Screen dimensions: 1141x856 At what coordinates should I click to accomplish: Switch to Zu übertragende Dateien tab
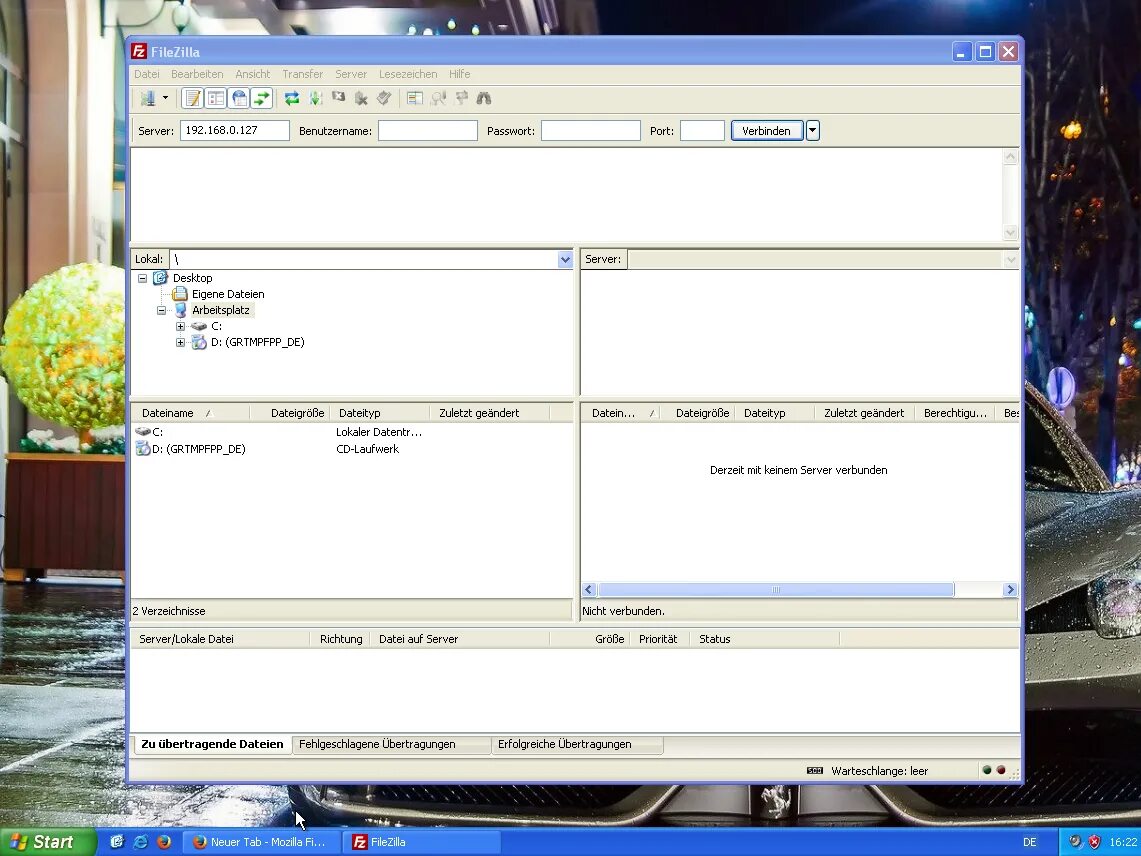point(212,744)
